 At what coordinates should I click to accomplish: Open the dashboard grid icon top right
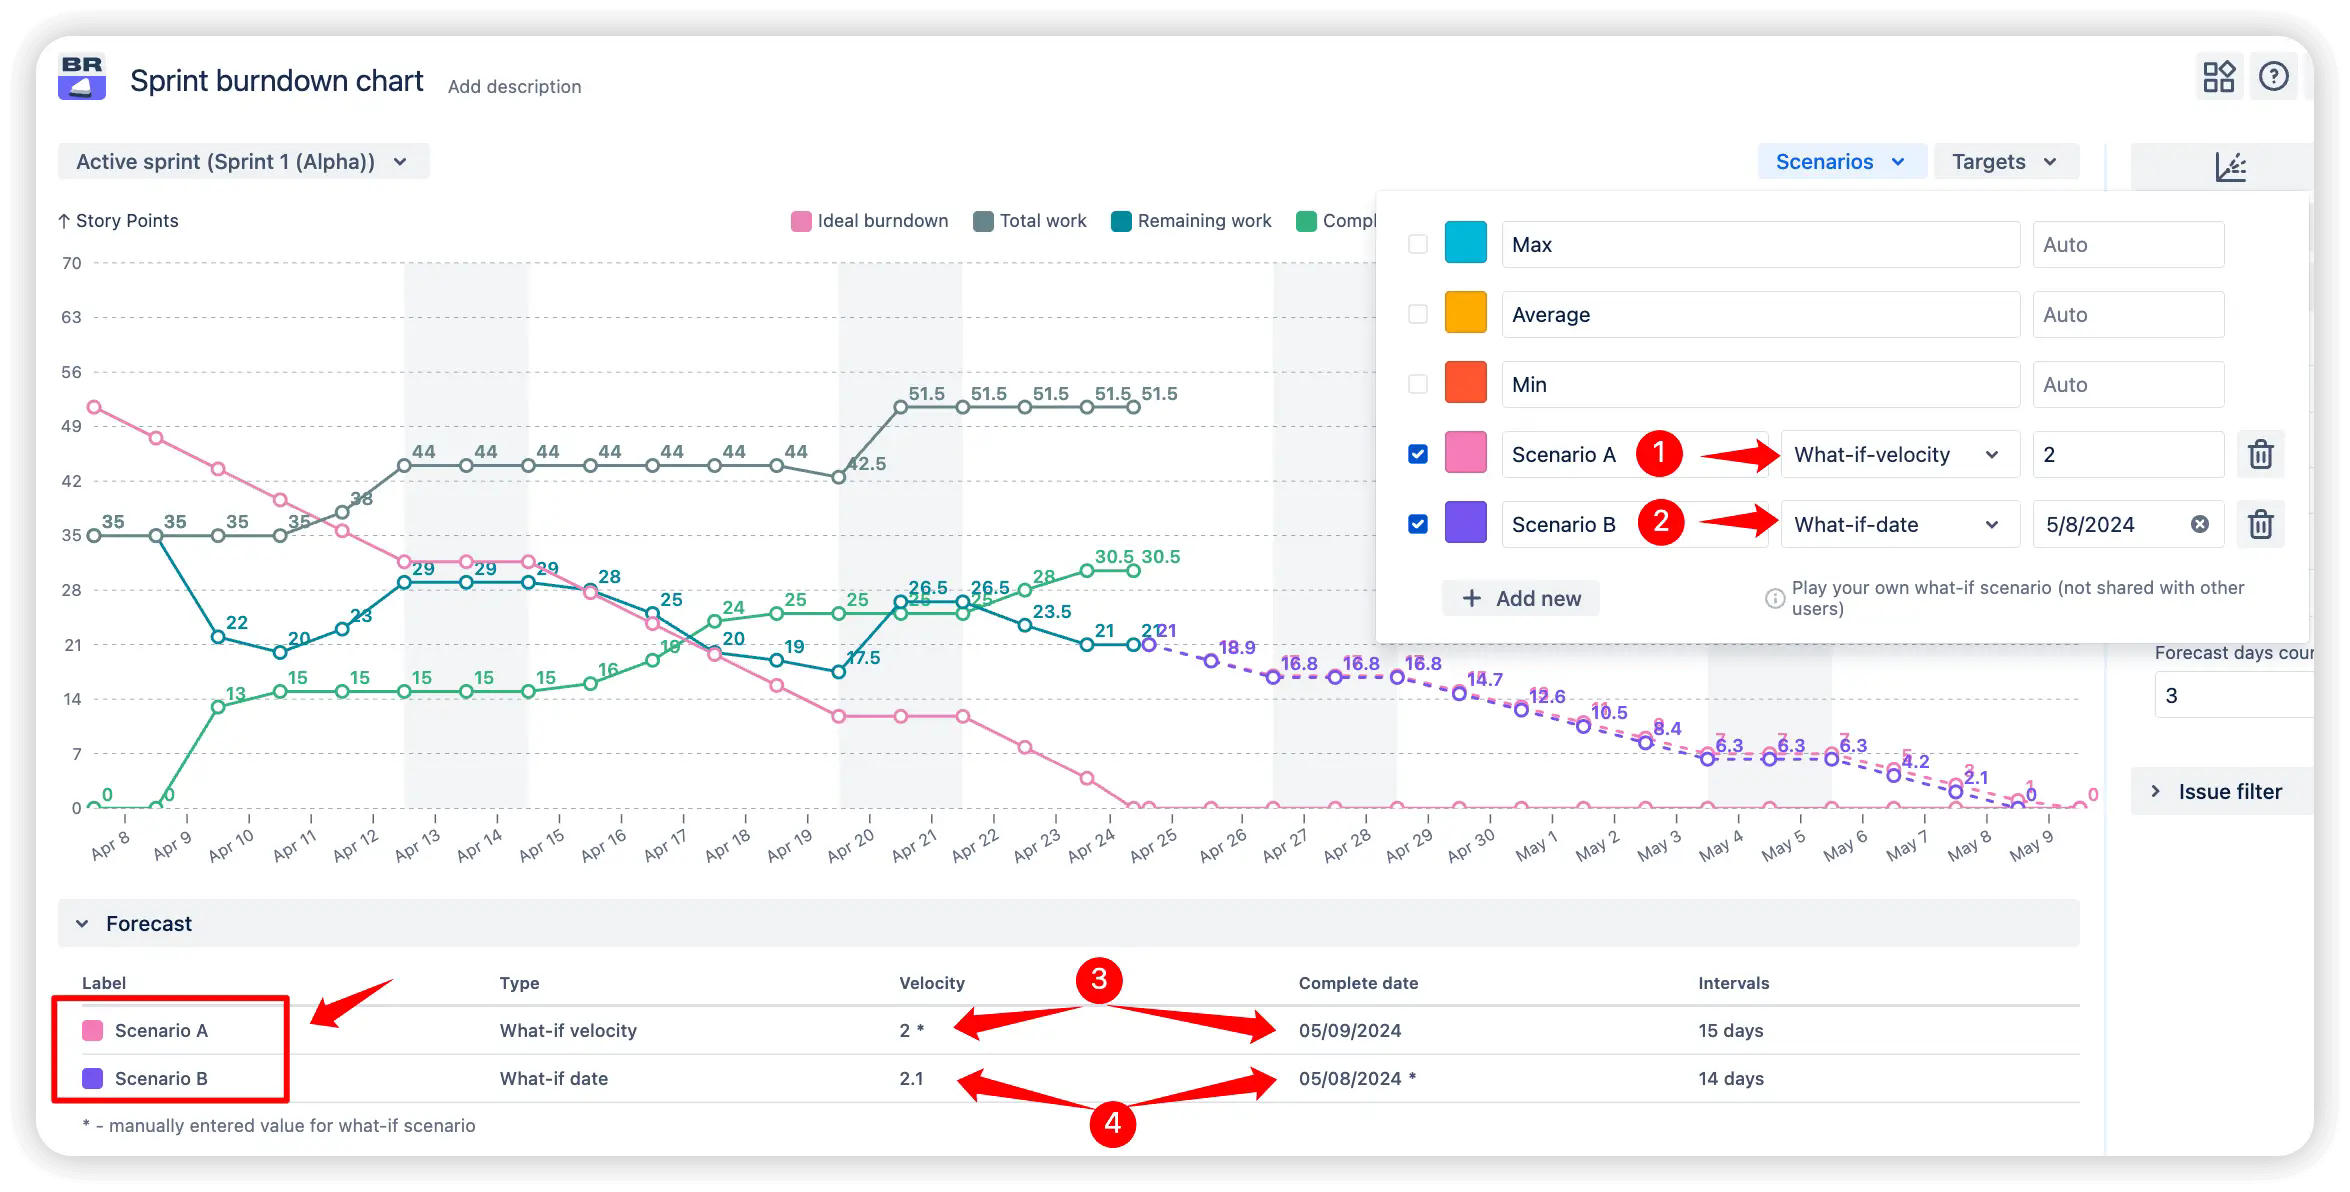[2218, 76]
